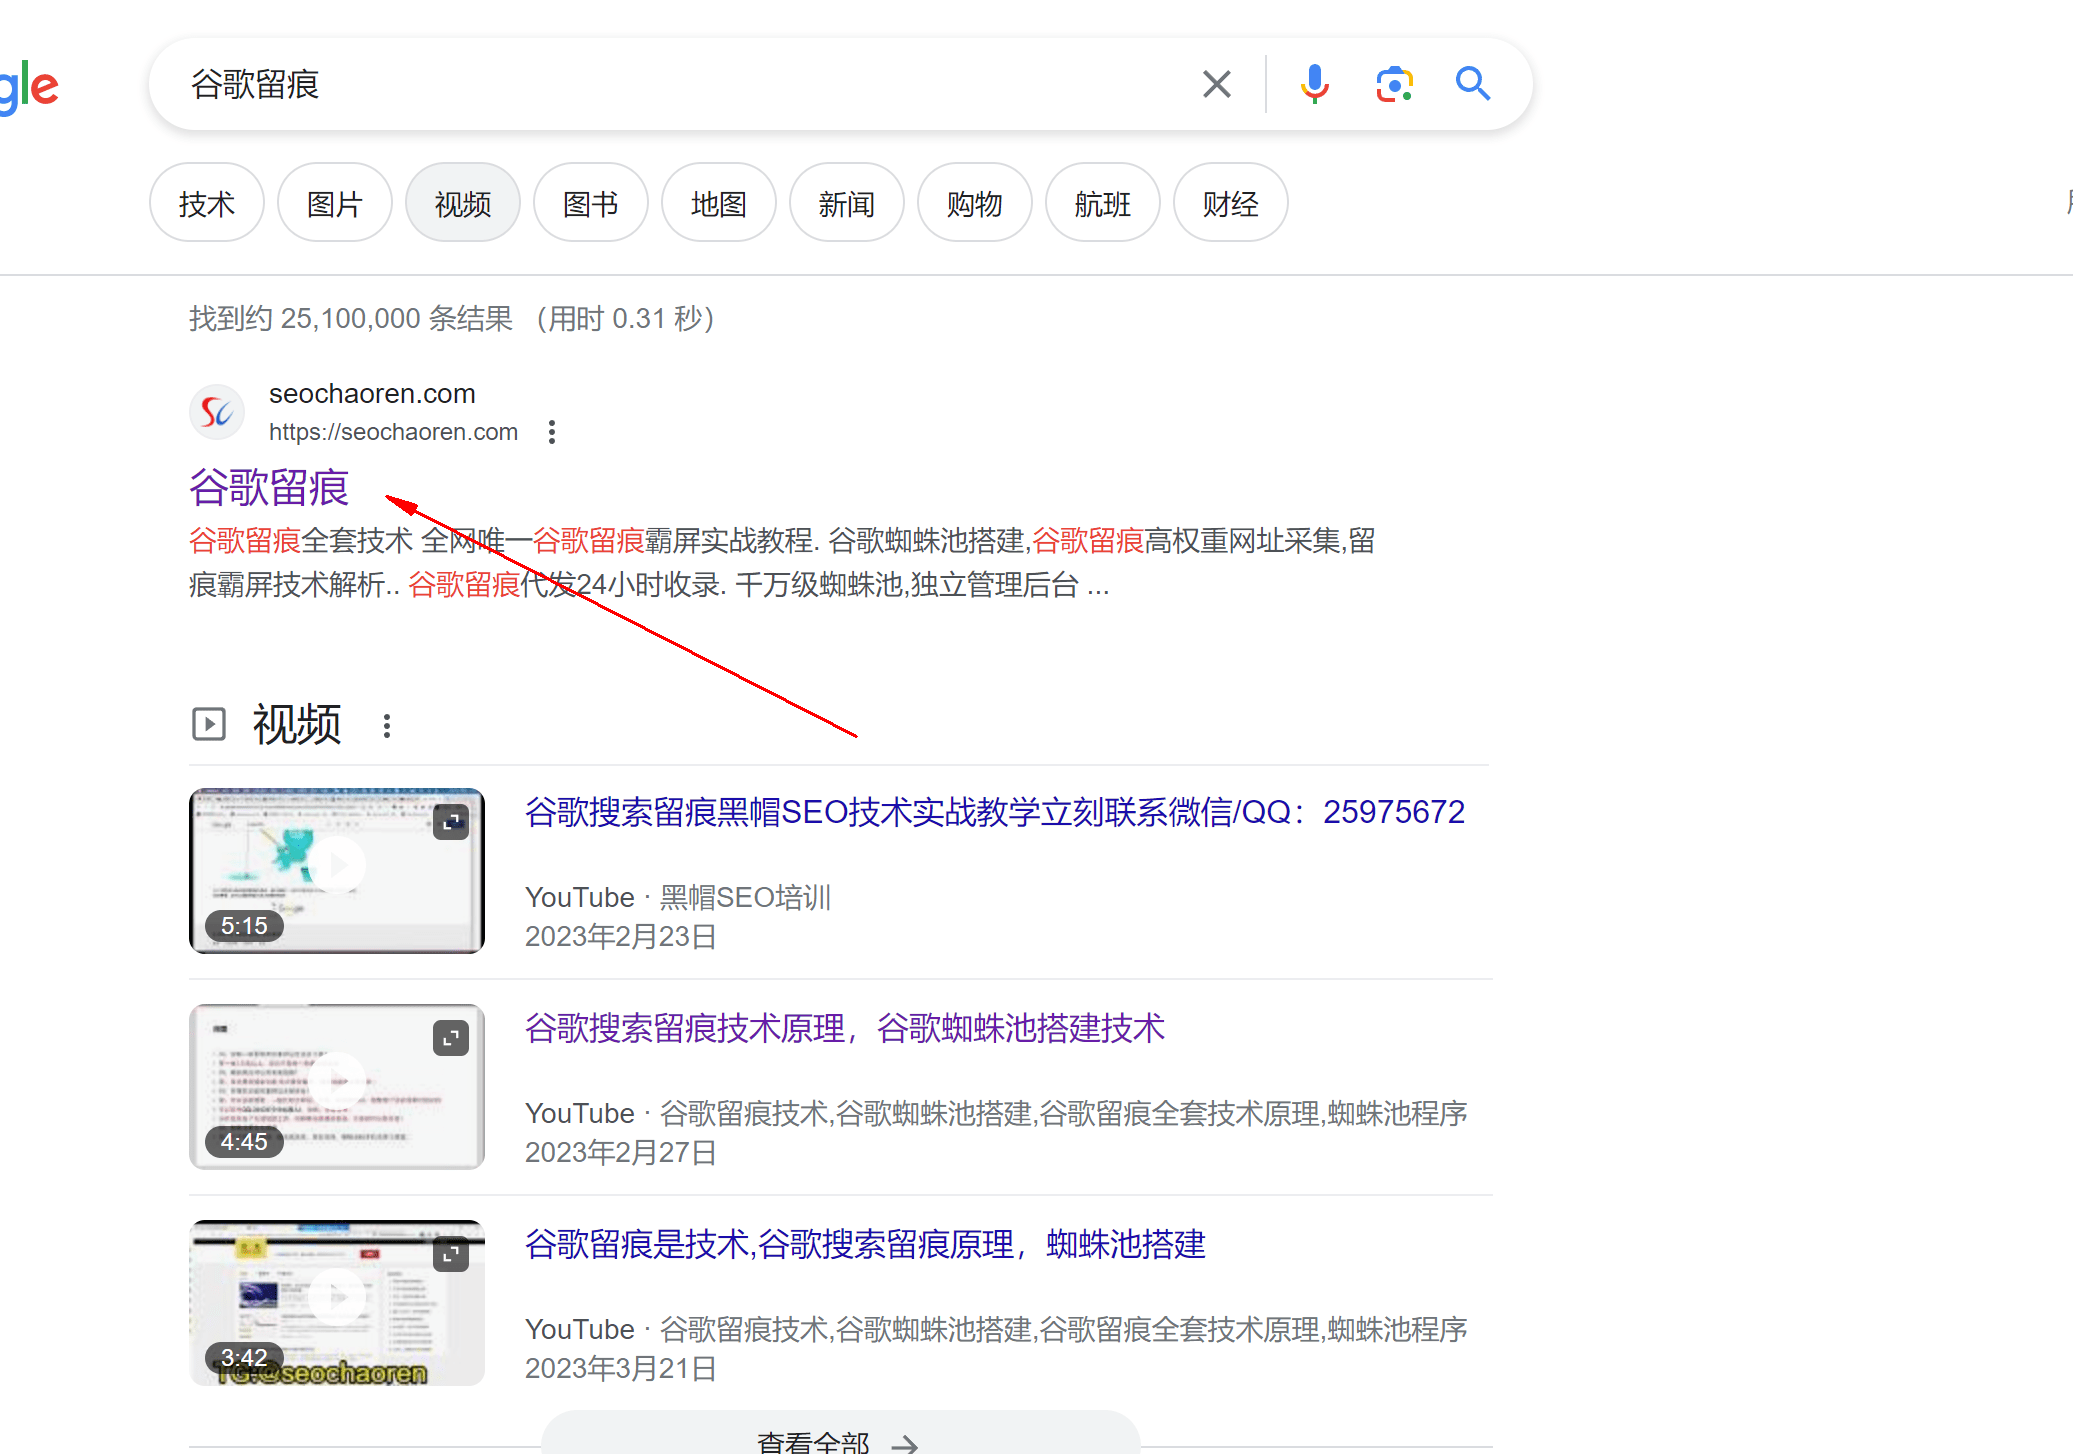Open three-dot menu beside seochaoren.com URL
Viewport: 2073px width, 1454px height.
(x=552, y=432)
